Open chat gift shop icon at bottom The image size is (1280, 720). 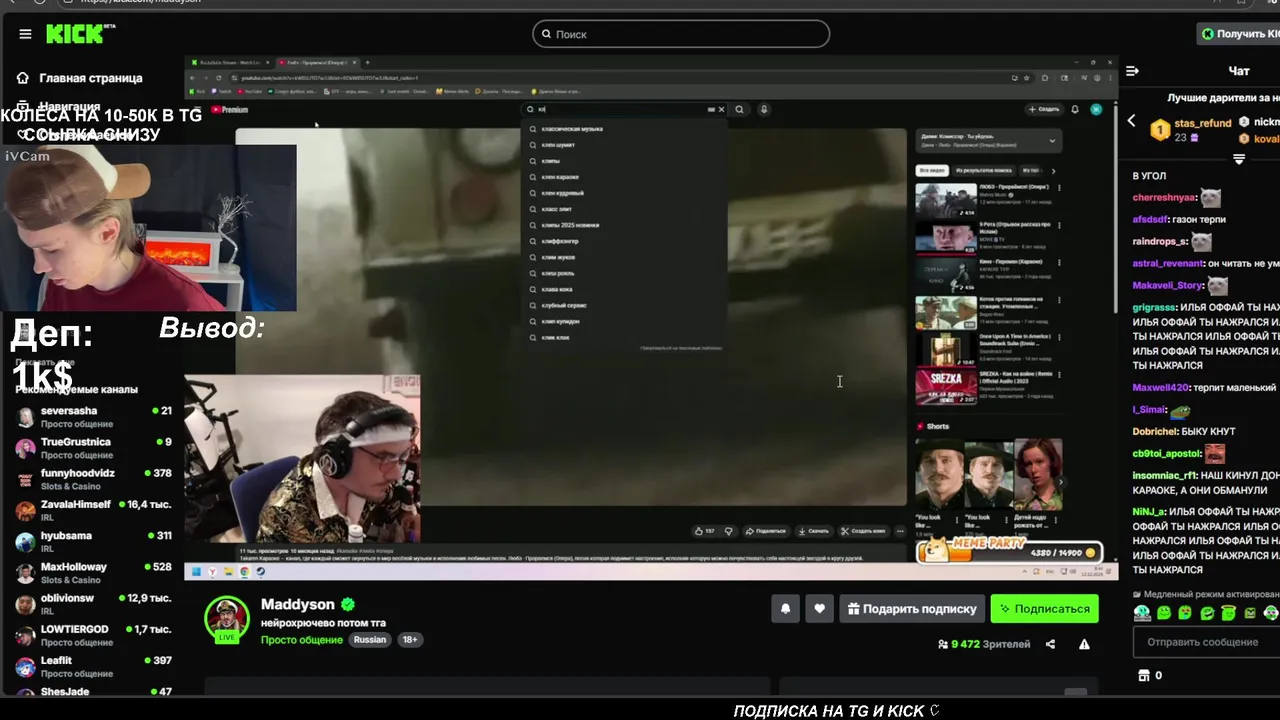click(1144, 675)
